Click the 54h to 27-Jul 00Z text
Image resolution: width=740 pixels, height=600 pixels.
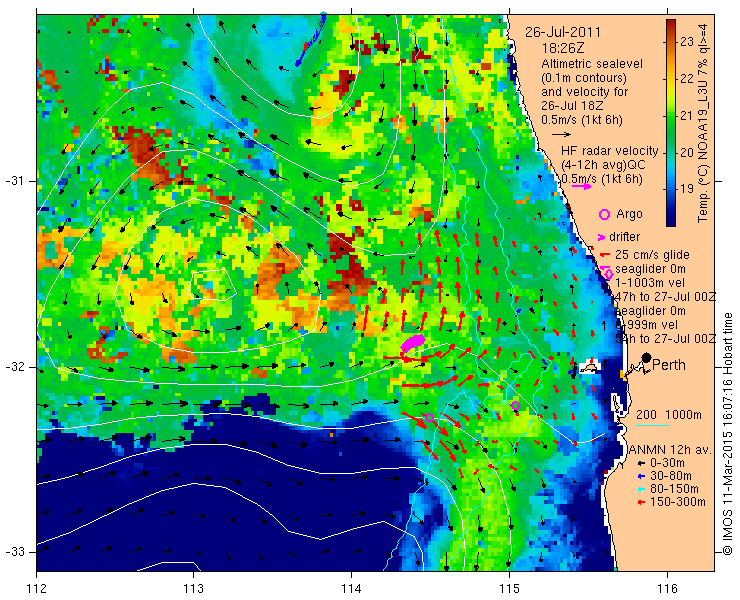click(x=665, y=339)
